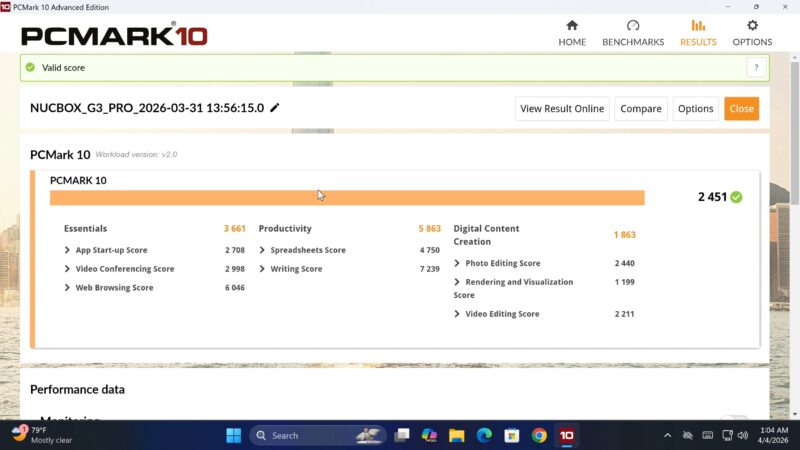This screenshot has width=800, height=450.
Task: Click the Essentials score 3 661
Action: point(235,229)
